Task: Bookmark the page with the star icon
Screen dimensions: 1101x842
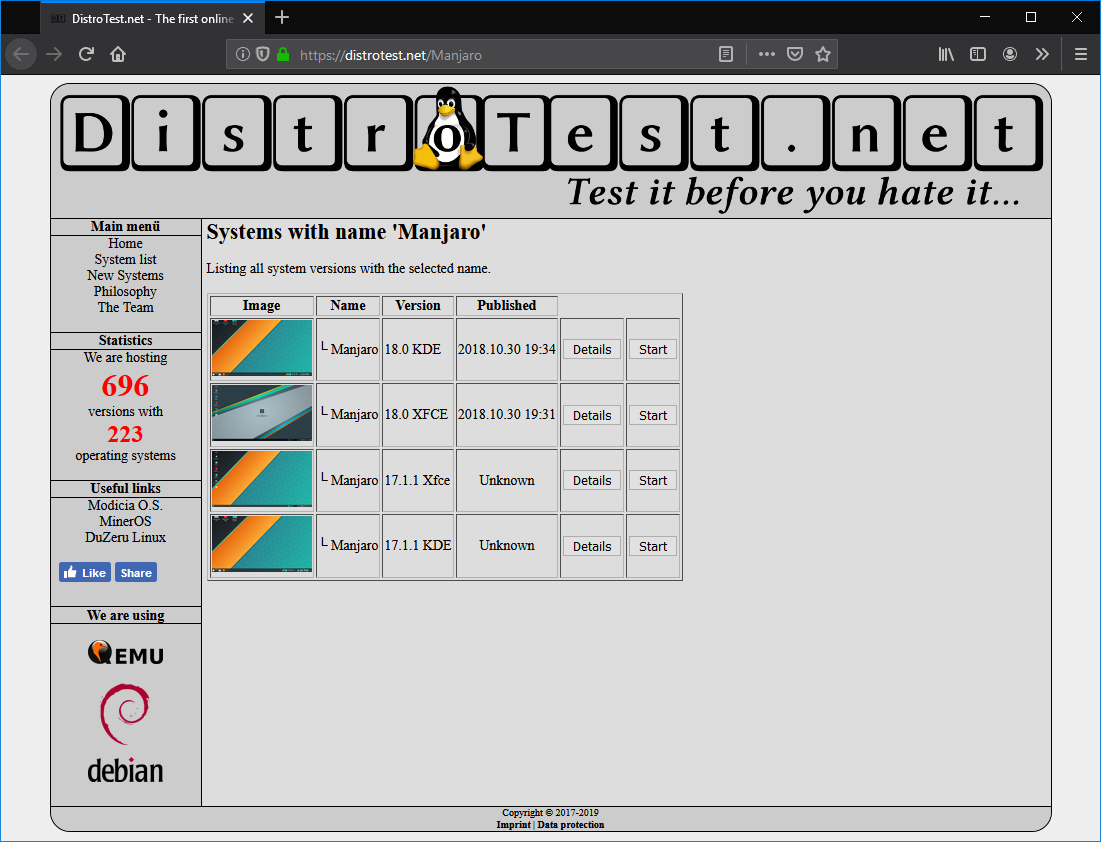Action: click(x=823, y=54)
